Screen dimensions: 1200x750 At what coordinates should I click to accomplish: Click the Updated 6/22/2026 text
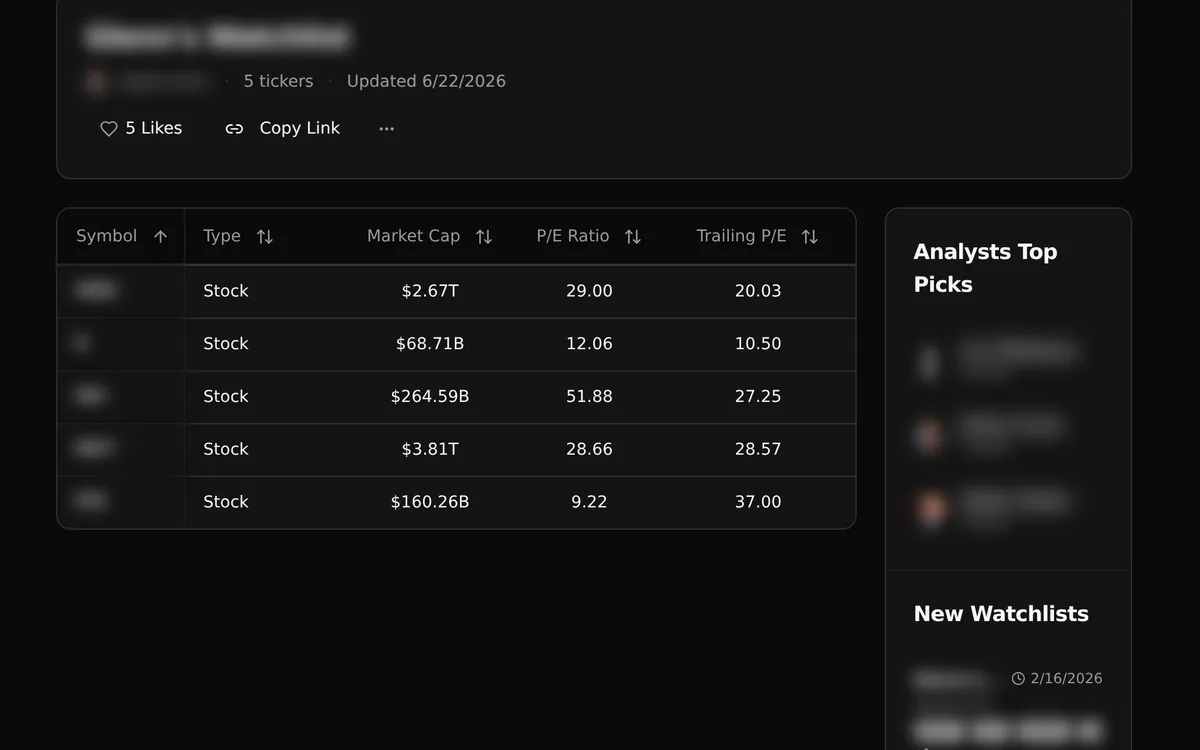click(426, 81)
